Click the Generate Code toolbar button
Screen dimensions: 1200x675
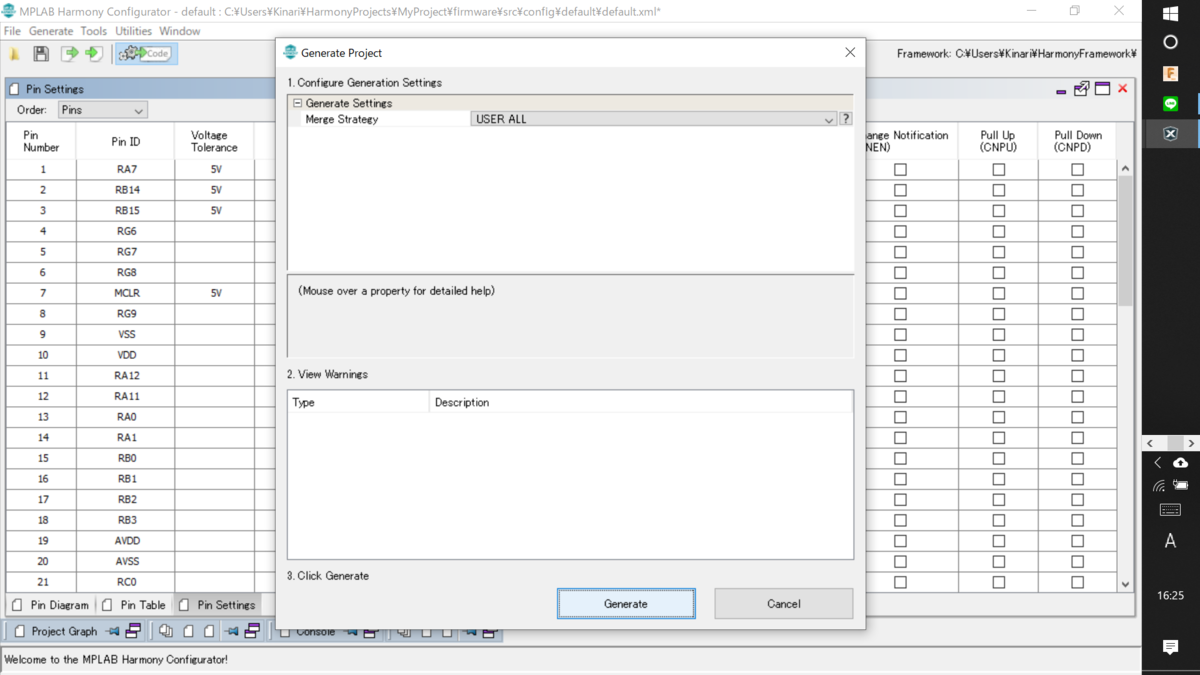click(x=146, y=54)
